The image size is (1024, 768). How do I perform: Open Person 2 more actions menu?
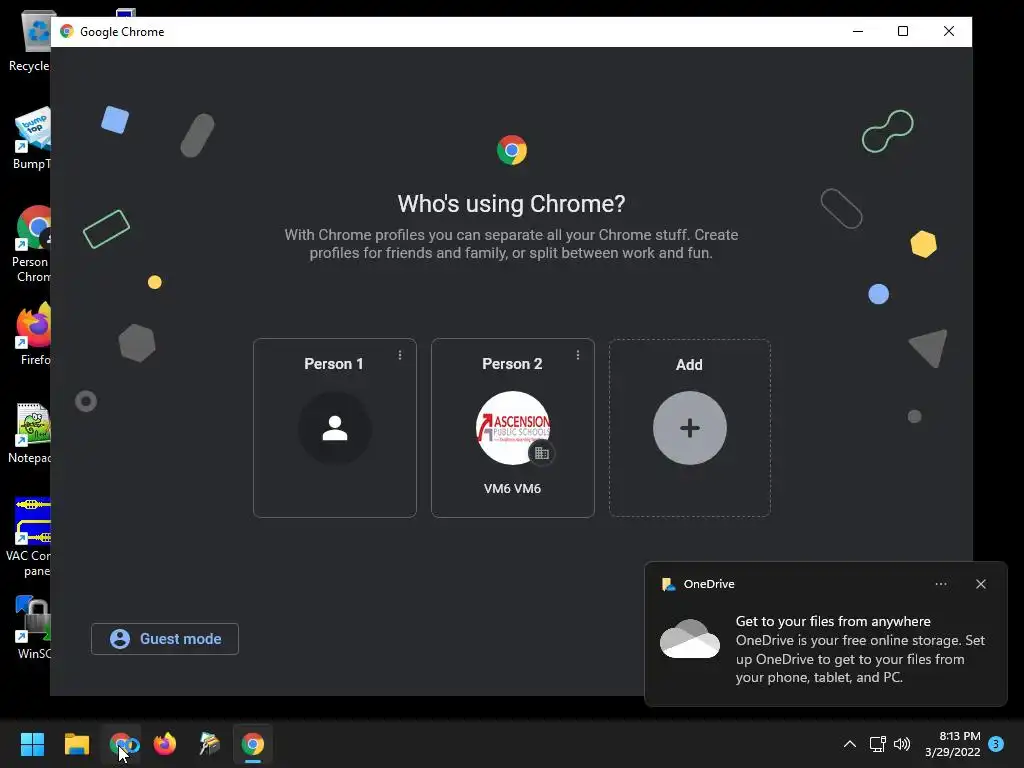(577, 355)
